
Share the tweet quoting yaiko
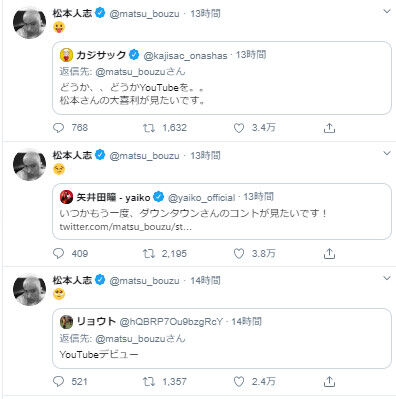coord(329,254)
